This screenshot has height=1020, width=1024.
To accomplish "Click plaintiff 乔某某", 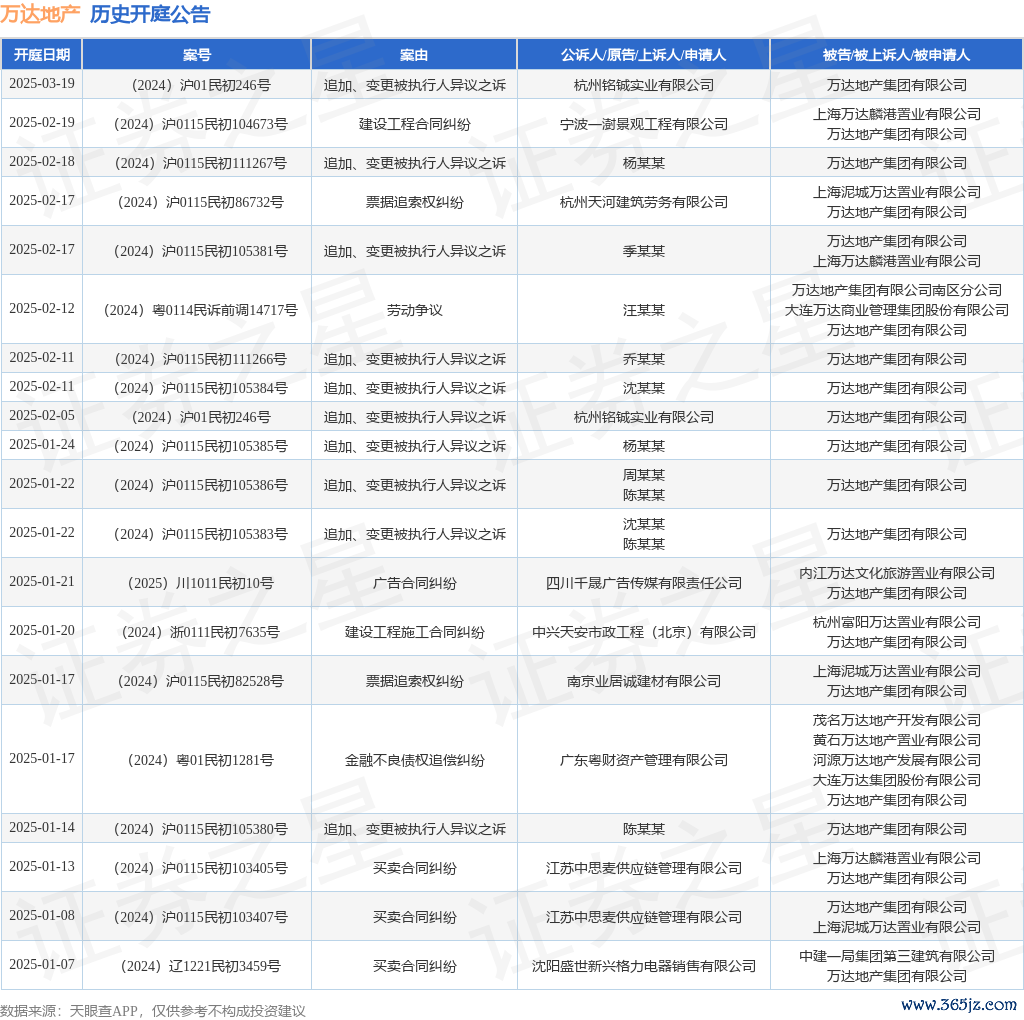I will point(643,359).
